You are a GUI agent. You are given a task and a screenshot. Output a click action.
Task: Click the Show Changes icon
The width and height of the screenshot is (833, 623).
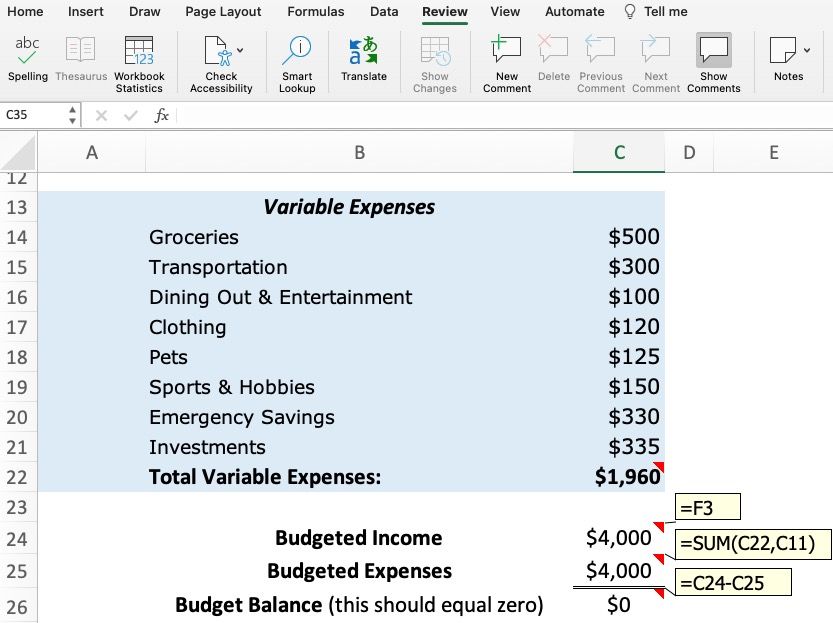click(x=435, y=51)
